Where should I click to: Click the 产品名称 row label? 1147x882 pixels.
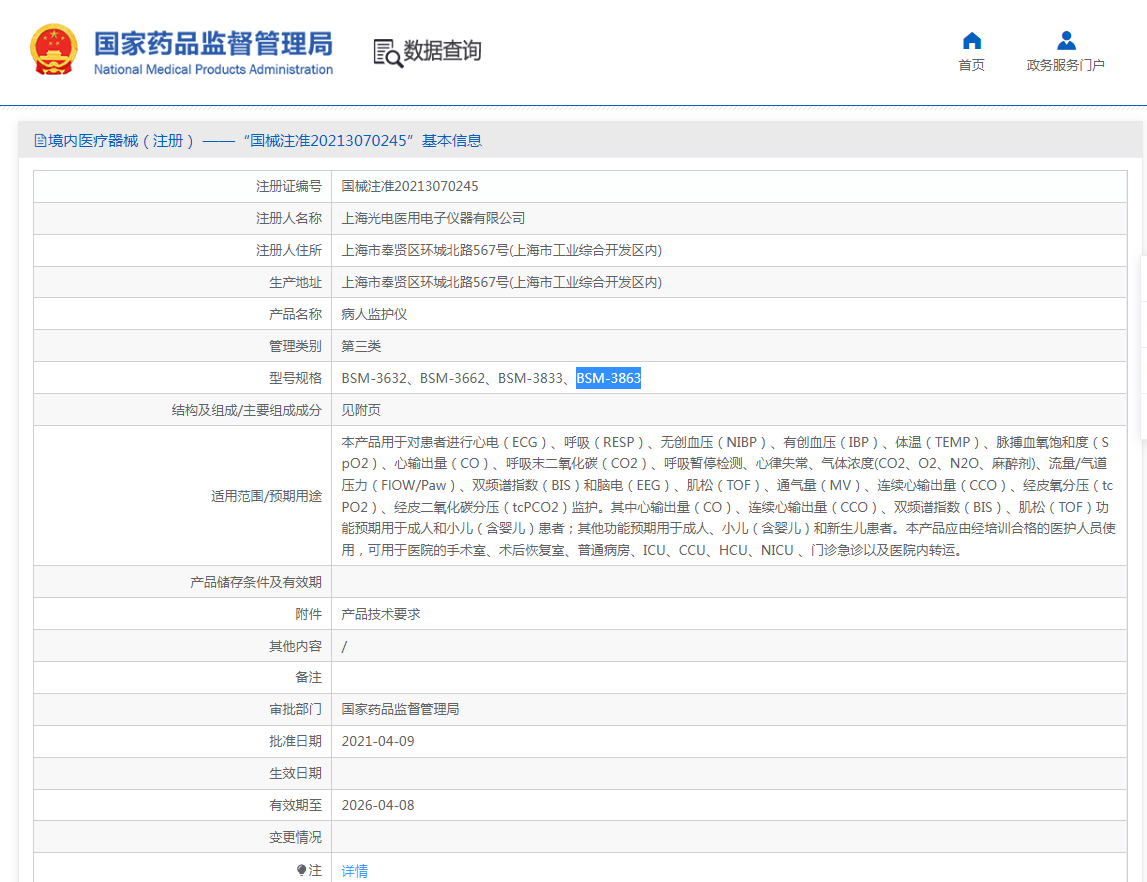point(296,314)
